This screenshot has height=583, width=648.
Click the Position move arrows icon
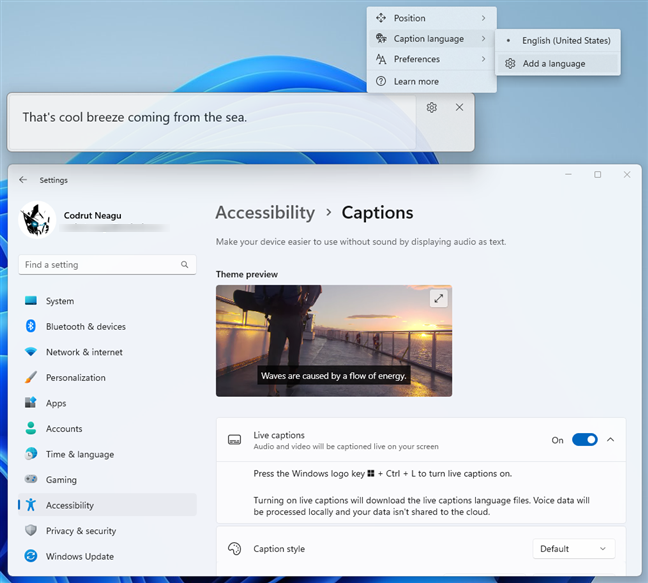[x=381, y=18]
